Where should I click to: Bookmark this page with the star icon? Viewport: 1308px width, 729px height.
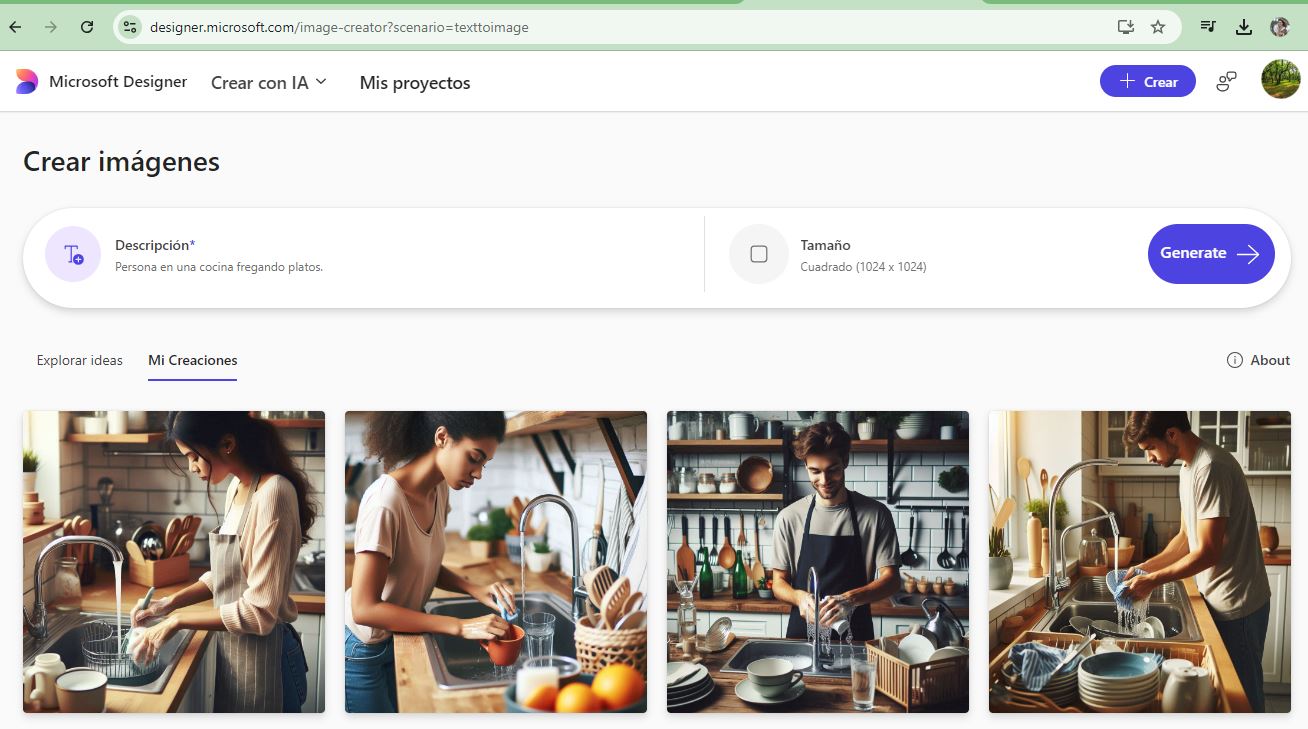(x=1158, y=27)
